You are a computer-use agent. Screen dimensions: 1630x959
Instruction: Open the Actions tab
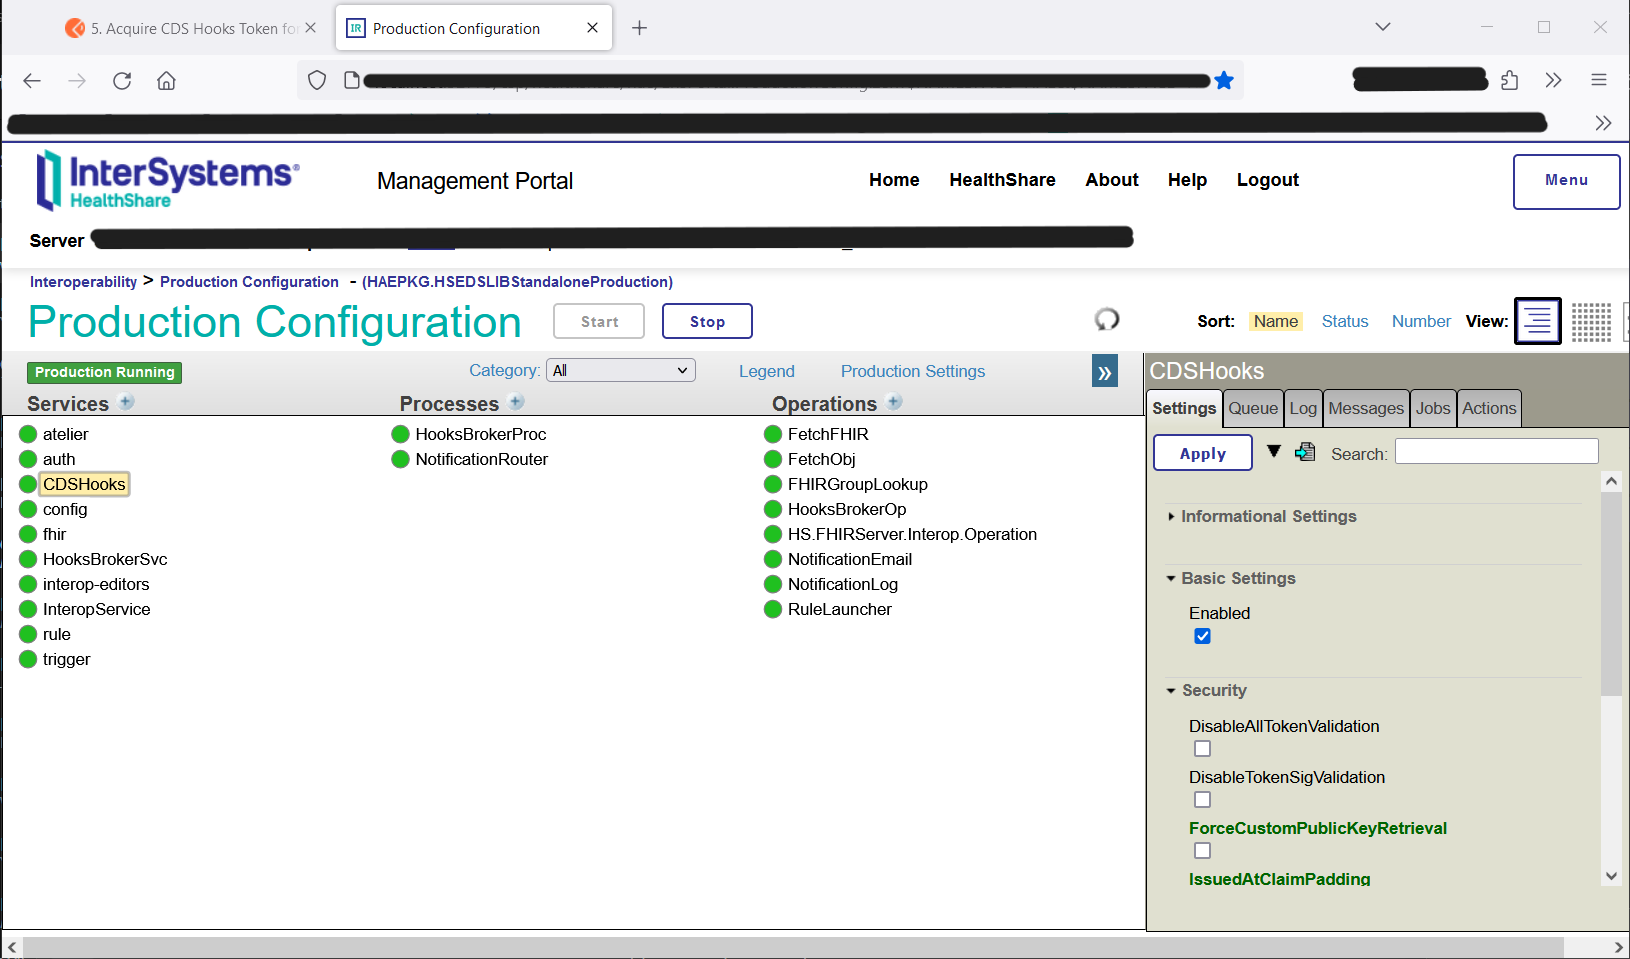1489,408
